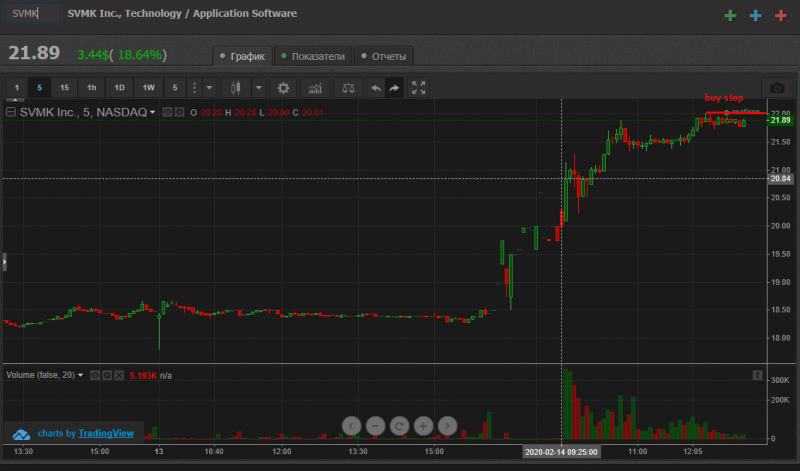The height and width of the screenshot is (471, 800).
Task: Click the green 21.89 price axis label
Action: coord(781,120)
